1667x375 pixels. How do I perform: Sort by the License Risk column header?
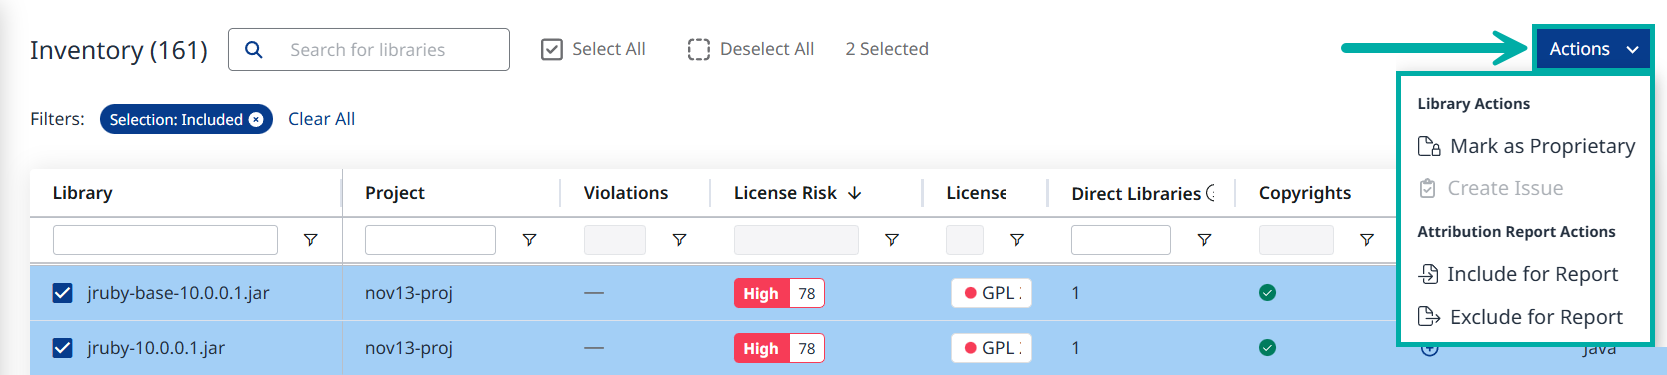coord(785,193)
